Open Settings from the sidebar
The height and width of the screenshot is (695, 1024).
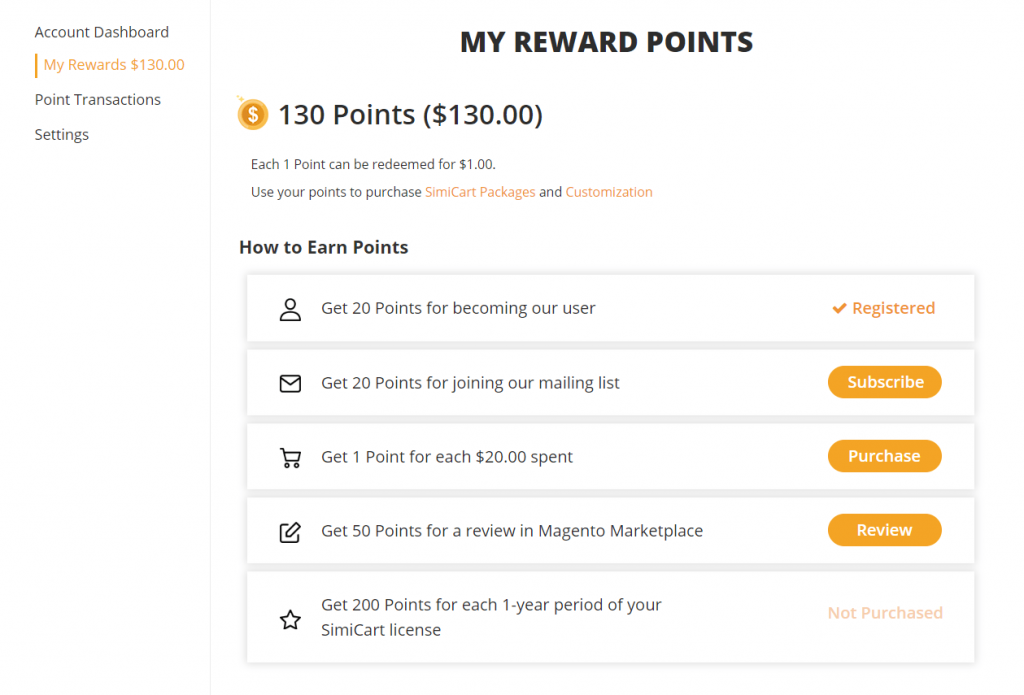(62, 135)
